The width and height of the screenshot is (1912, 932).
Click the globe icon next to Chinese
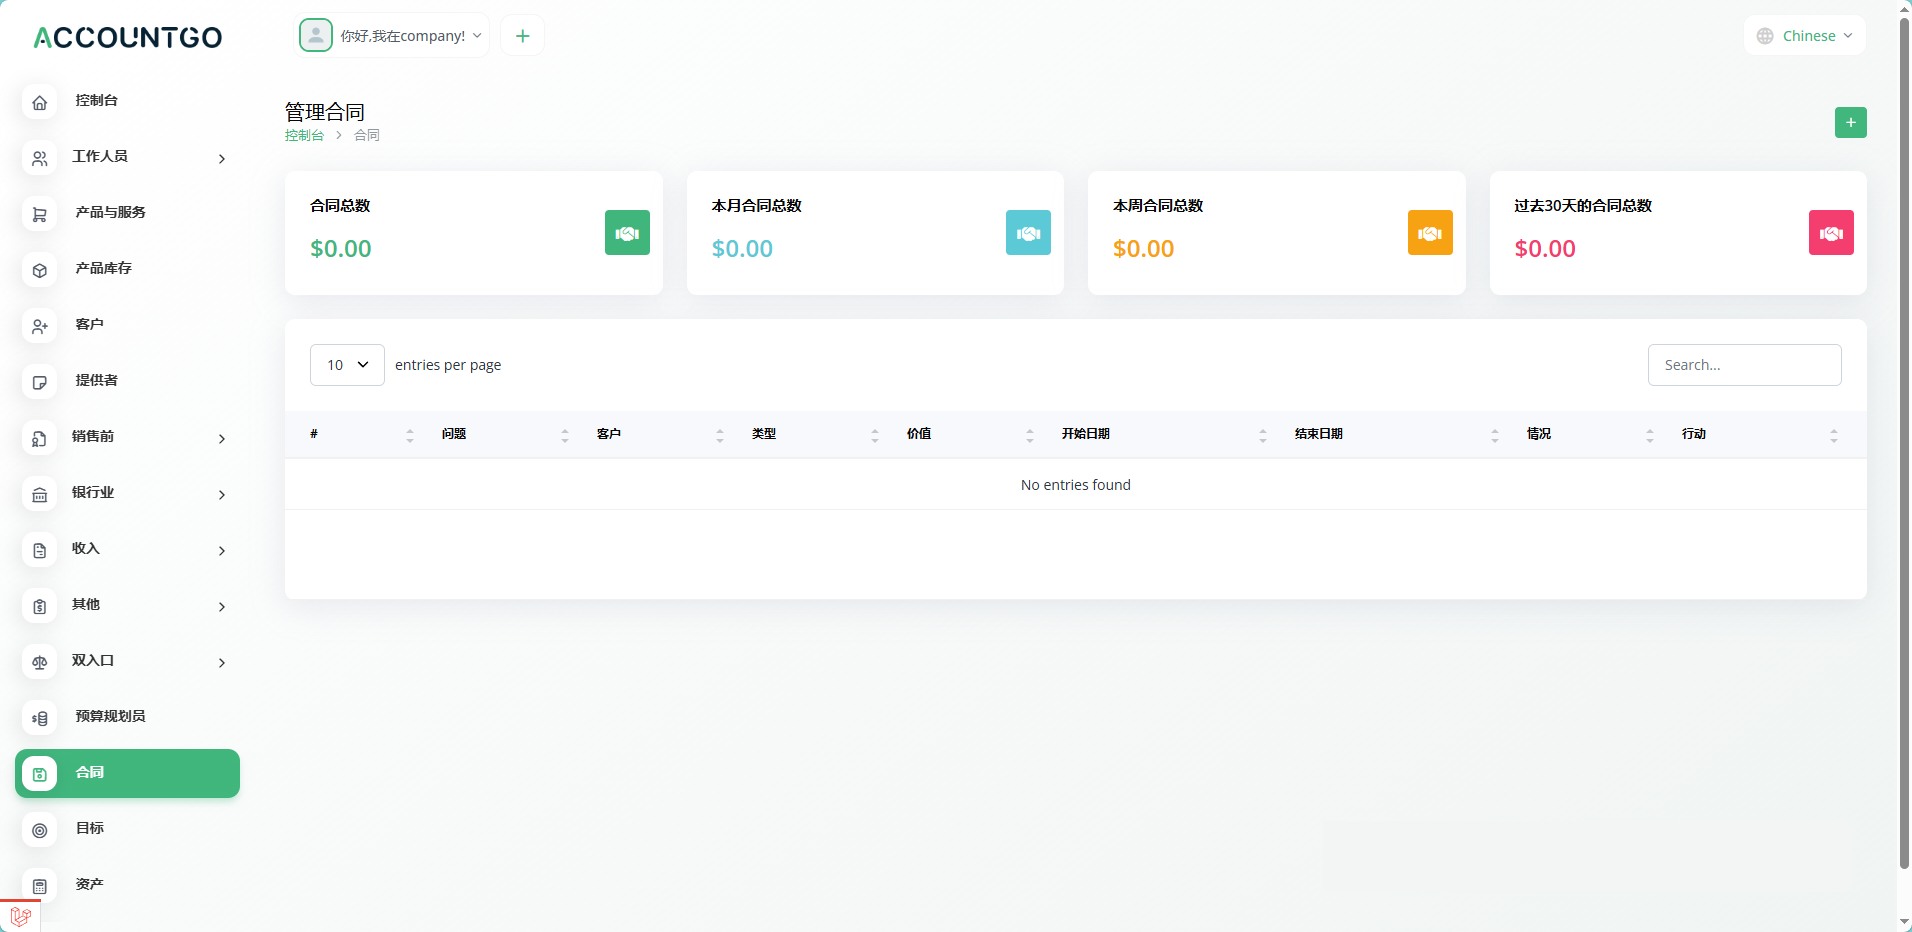click(1763, 35)
